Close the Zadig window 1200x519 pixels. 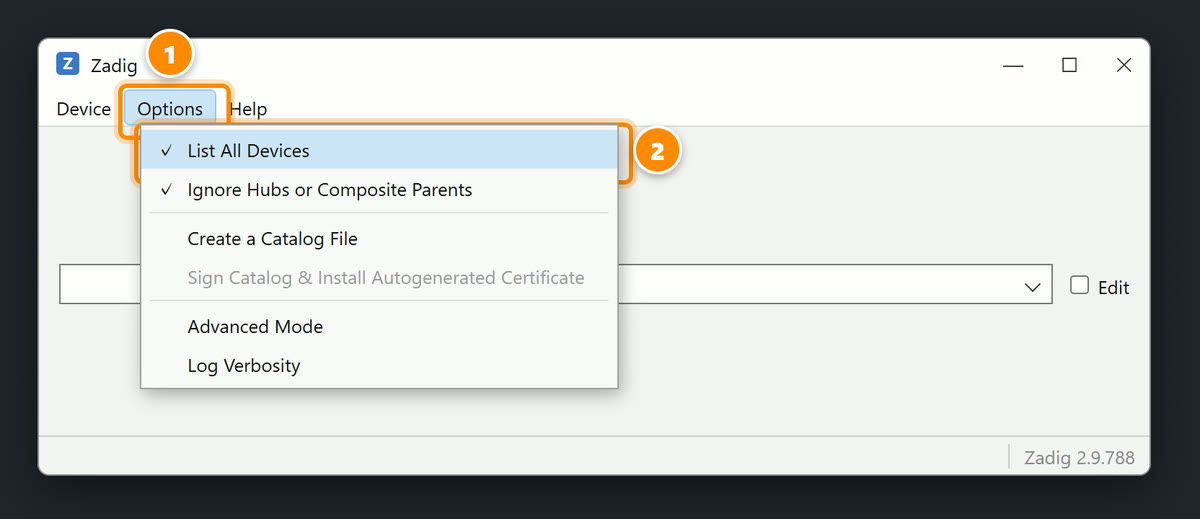click(1124, 65)
